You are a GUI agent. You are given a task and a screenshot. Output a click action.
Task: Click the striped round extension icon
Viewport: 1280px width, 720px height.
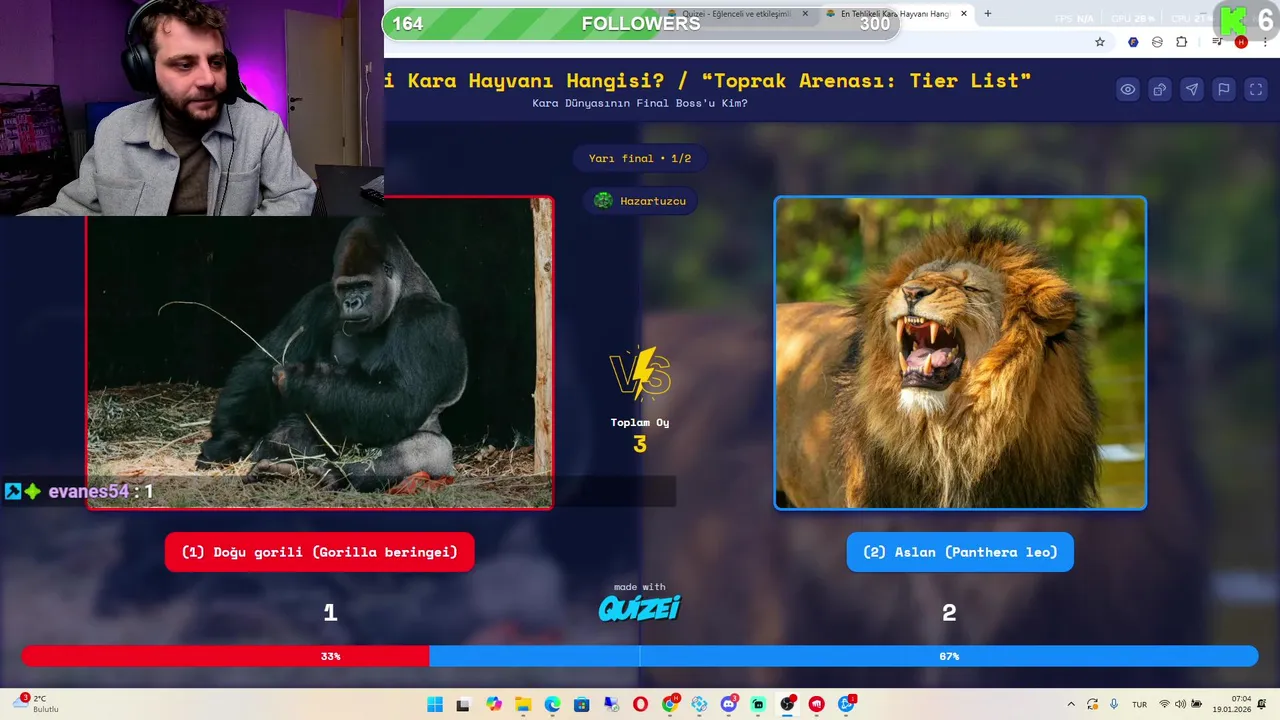point(1157,42)
